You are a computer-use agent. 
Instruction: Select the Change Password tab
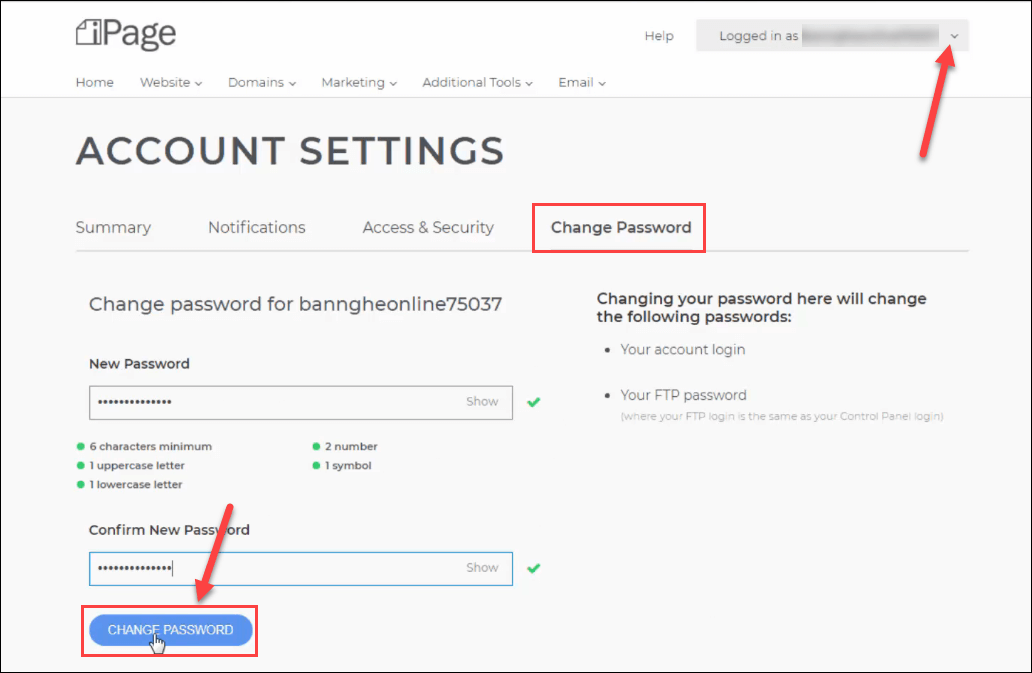621,228
